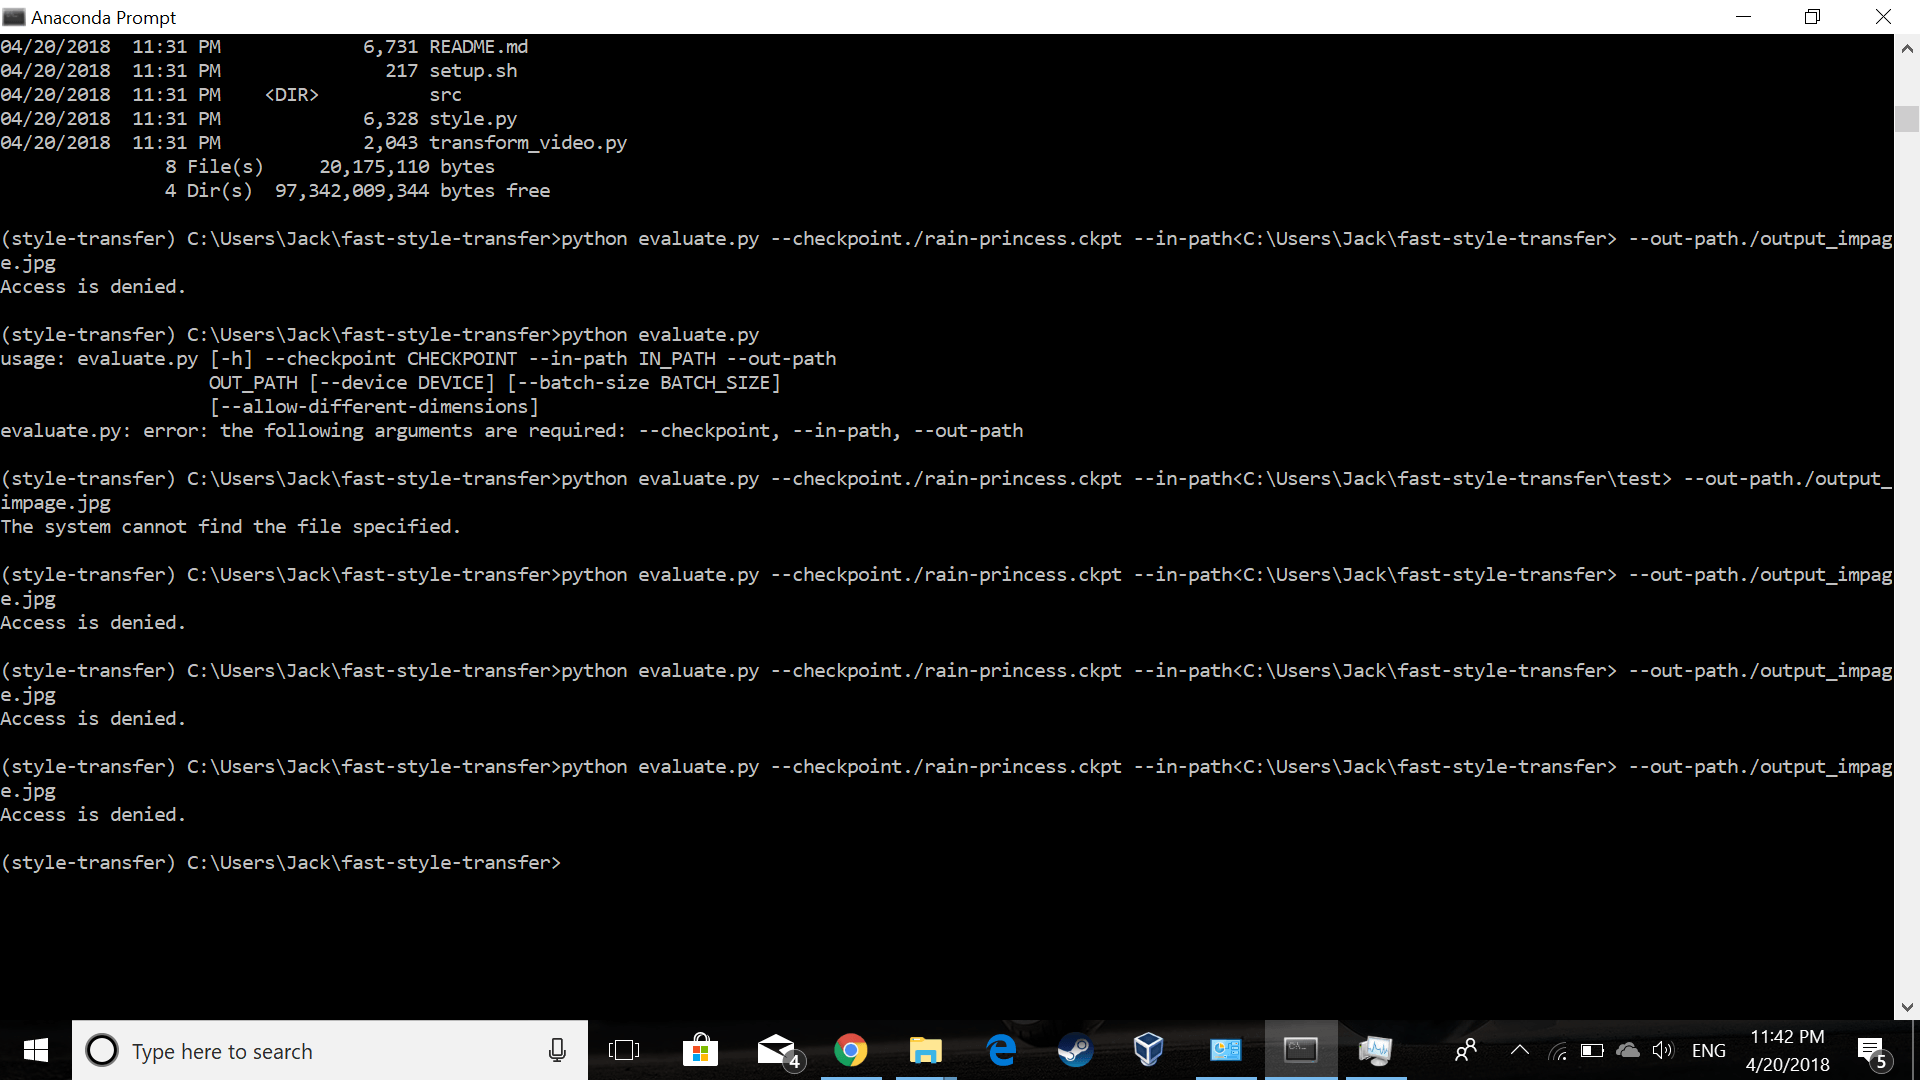Open File Explorer from taskbar
The height and width of the screenshot is (1080, 1920).
click(x=923, y=1050)
